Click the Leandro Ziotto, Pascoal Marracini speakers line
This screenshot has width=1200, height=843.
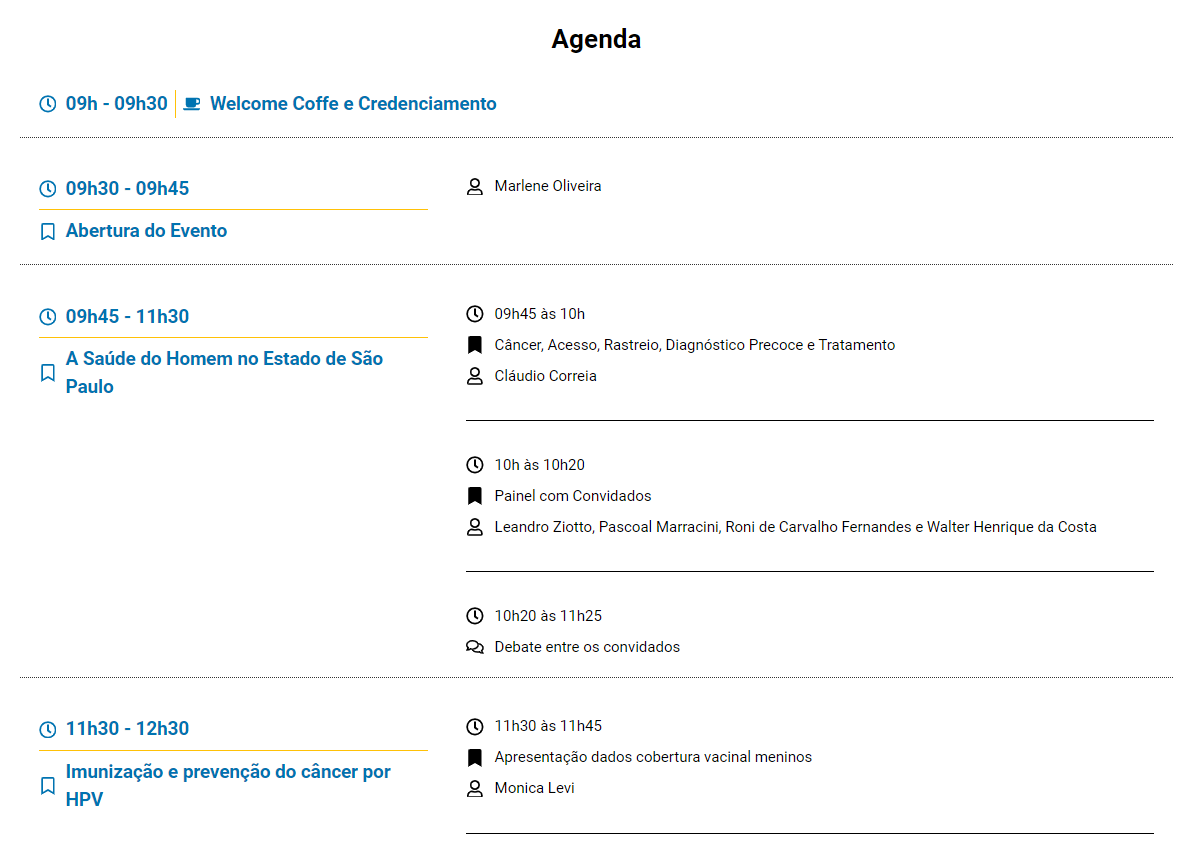pyautogui.click(x=795, y=527)
